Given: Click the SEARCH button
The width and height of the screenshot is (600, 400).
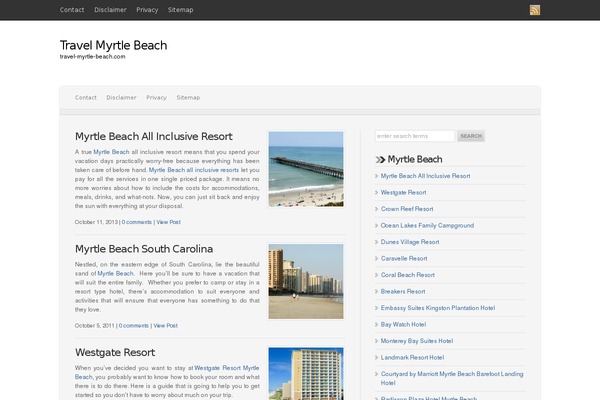Looking at the screenshot, I should (471, 136).
